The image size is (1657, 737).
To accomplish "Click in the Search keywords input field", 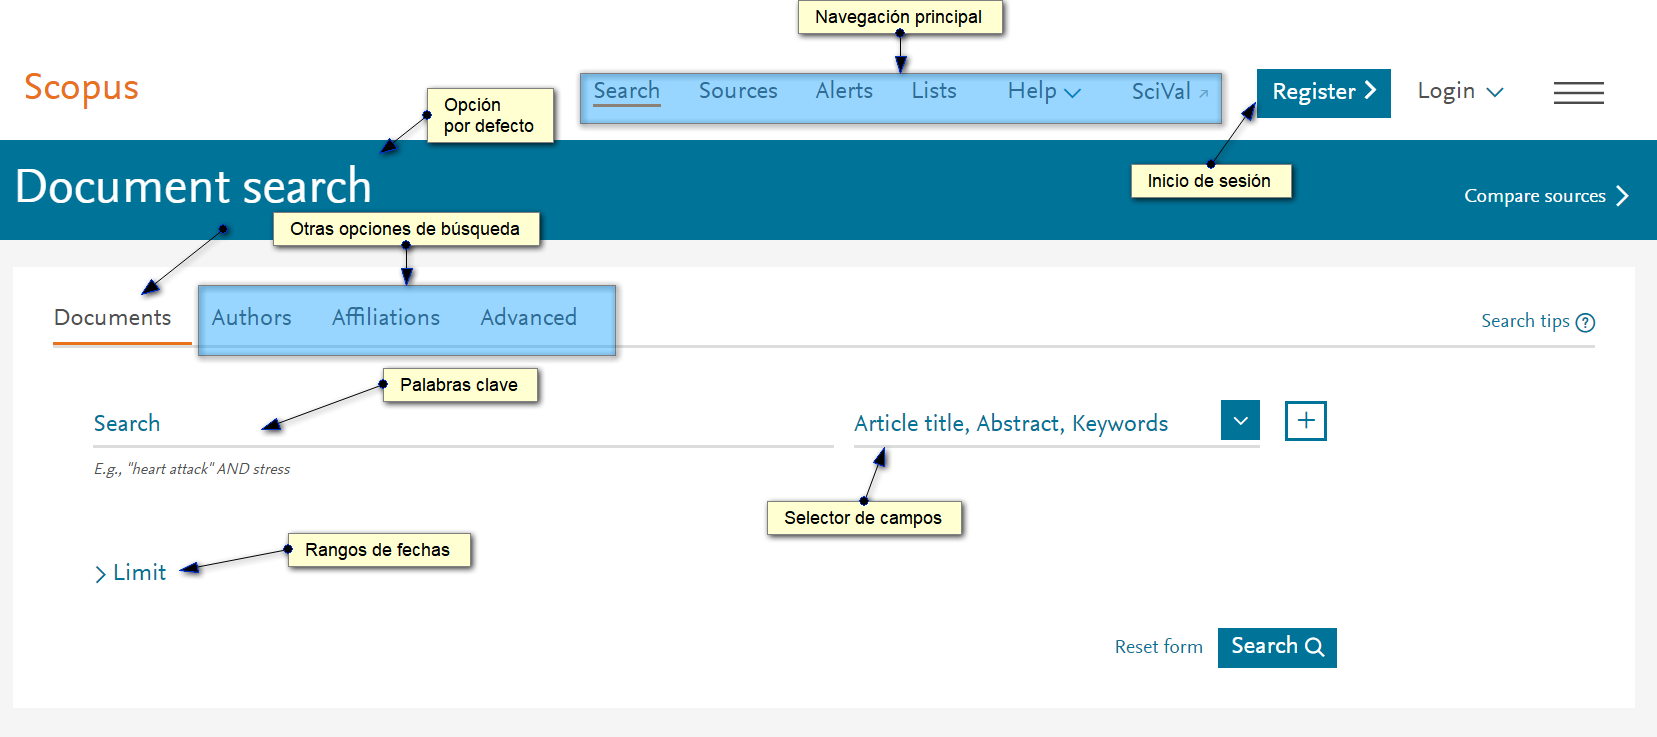I will tap(460, 424).
